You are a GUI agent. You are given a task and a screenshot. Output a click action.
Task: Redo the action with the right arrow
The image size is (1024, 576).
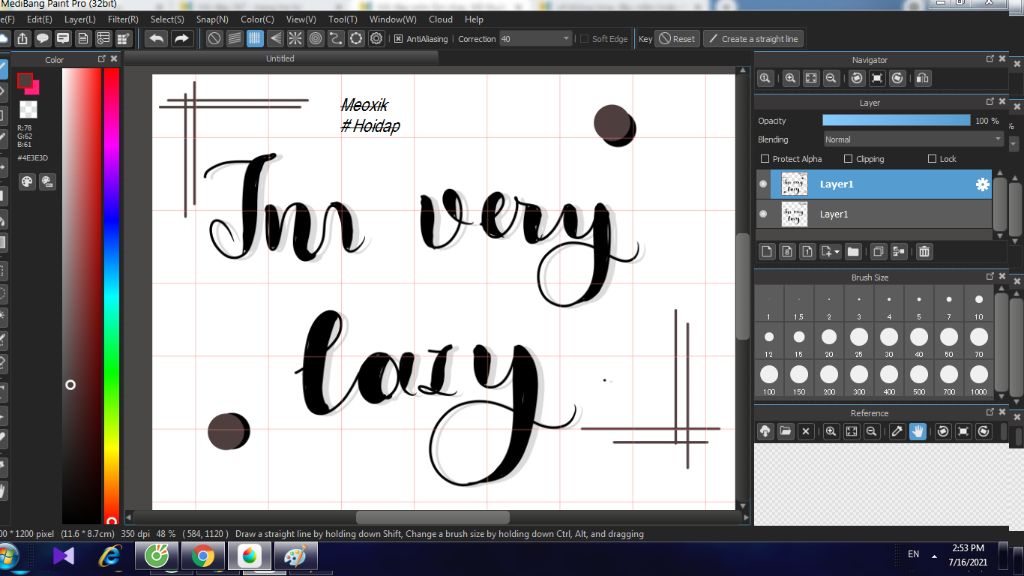182,39
